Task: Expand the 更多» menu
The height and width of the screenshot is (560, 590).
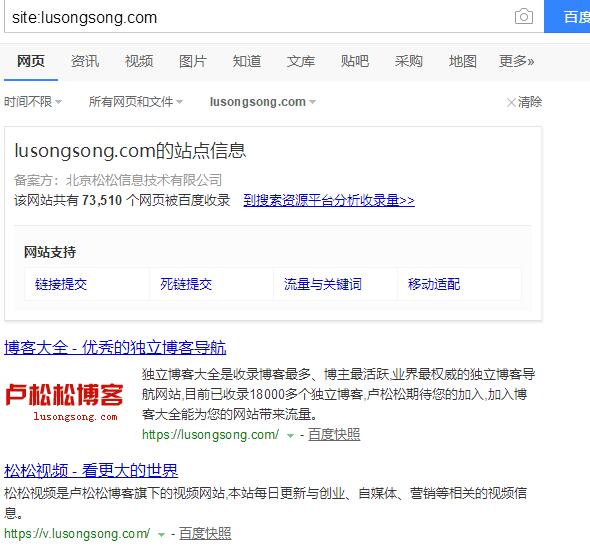Action: (517, 61)
